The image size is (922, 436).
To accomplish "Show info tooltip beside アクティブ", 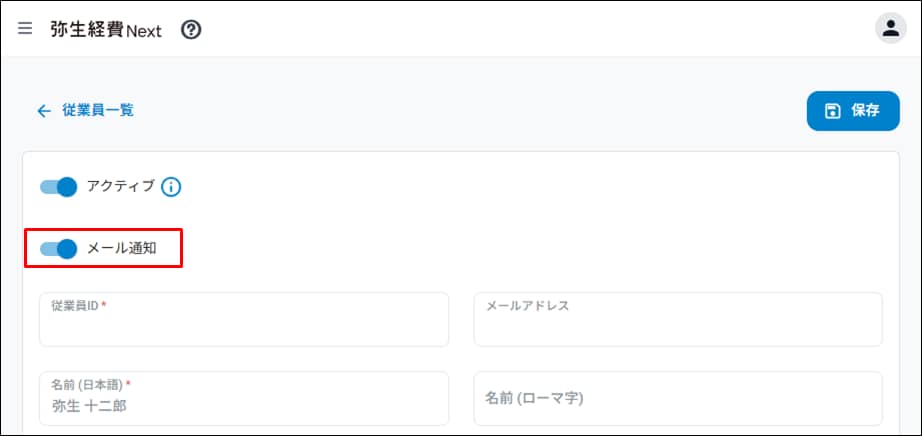I will [x=171, y=187].
